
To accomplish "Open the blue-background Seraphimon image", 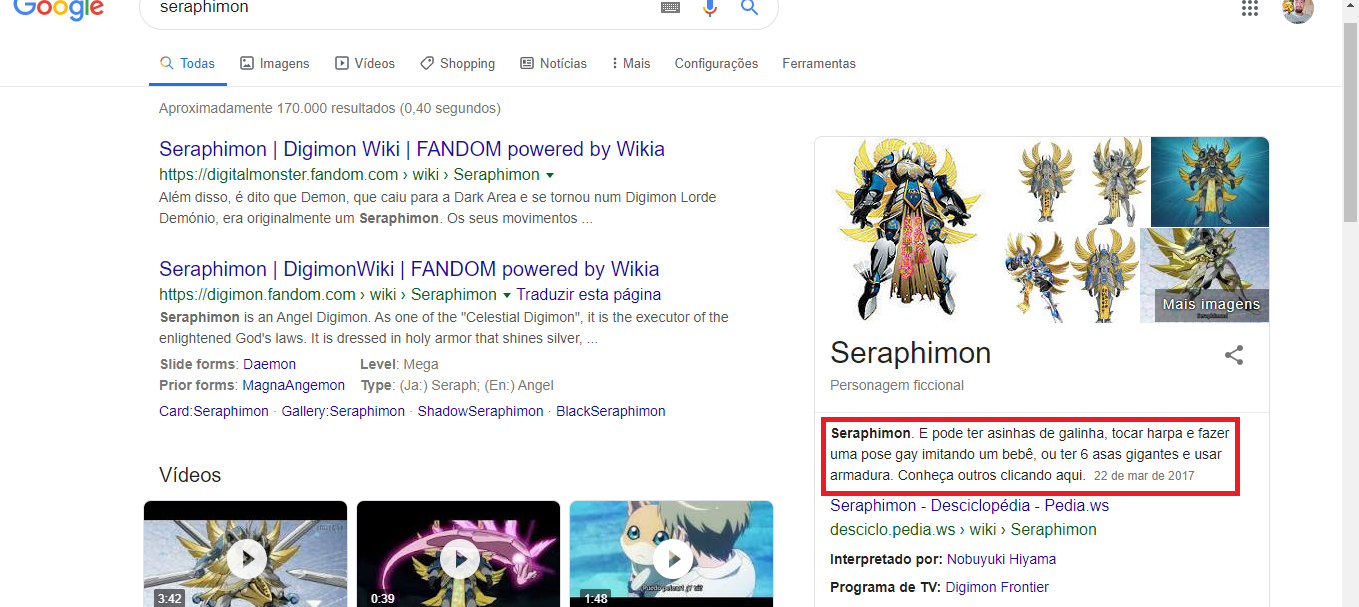I will [1210, 182].
